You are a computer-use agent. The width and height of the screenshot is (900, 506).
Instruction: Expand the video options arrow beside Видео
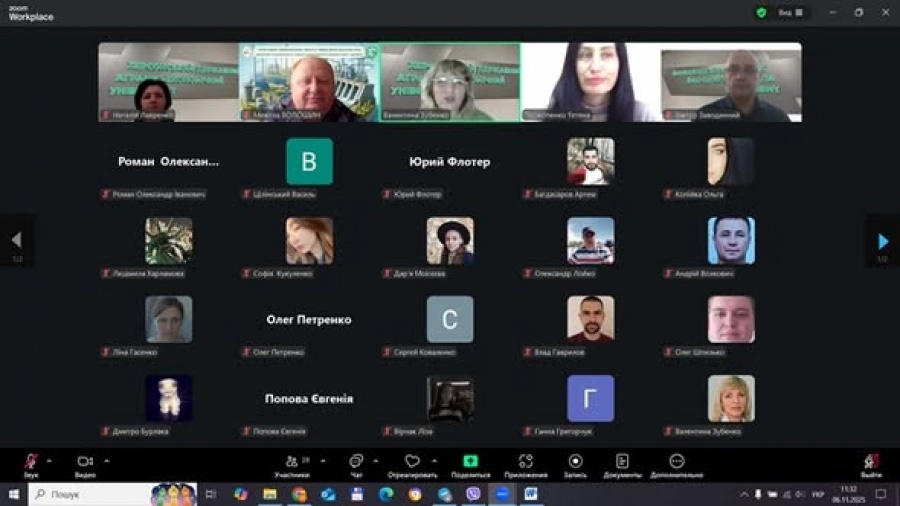(106, 460)
